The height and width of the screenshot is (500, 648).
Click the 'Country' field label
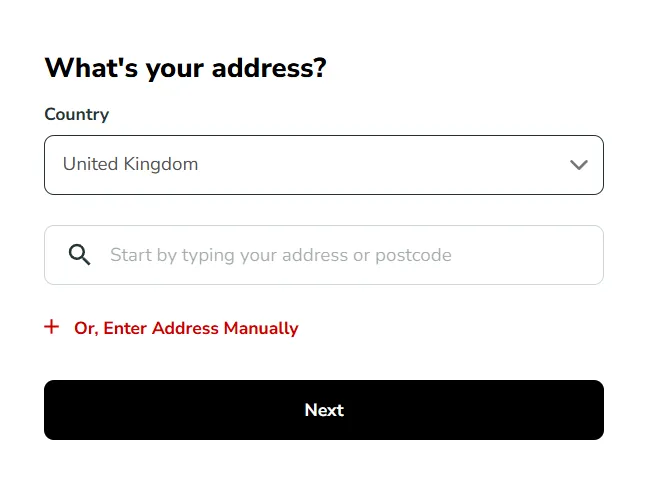click(x=77, y=114)
